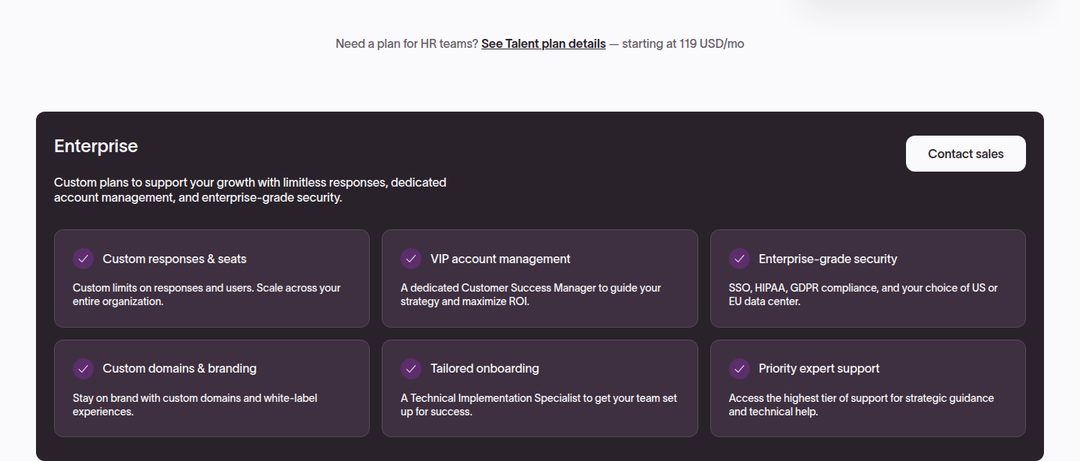The image size is (1080, 461).
Task: Click the Custom domains & branding title
Action: [179, 369]
